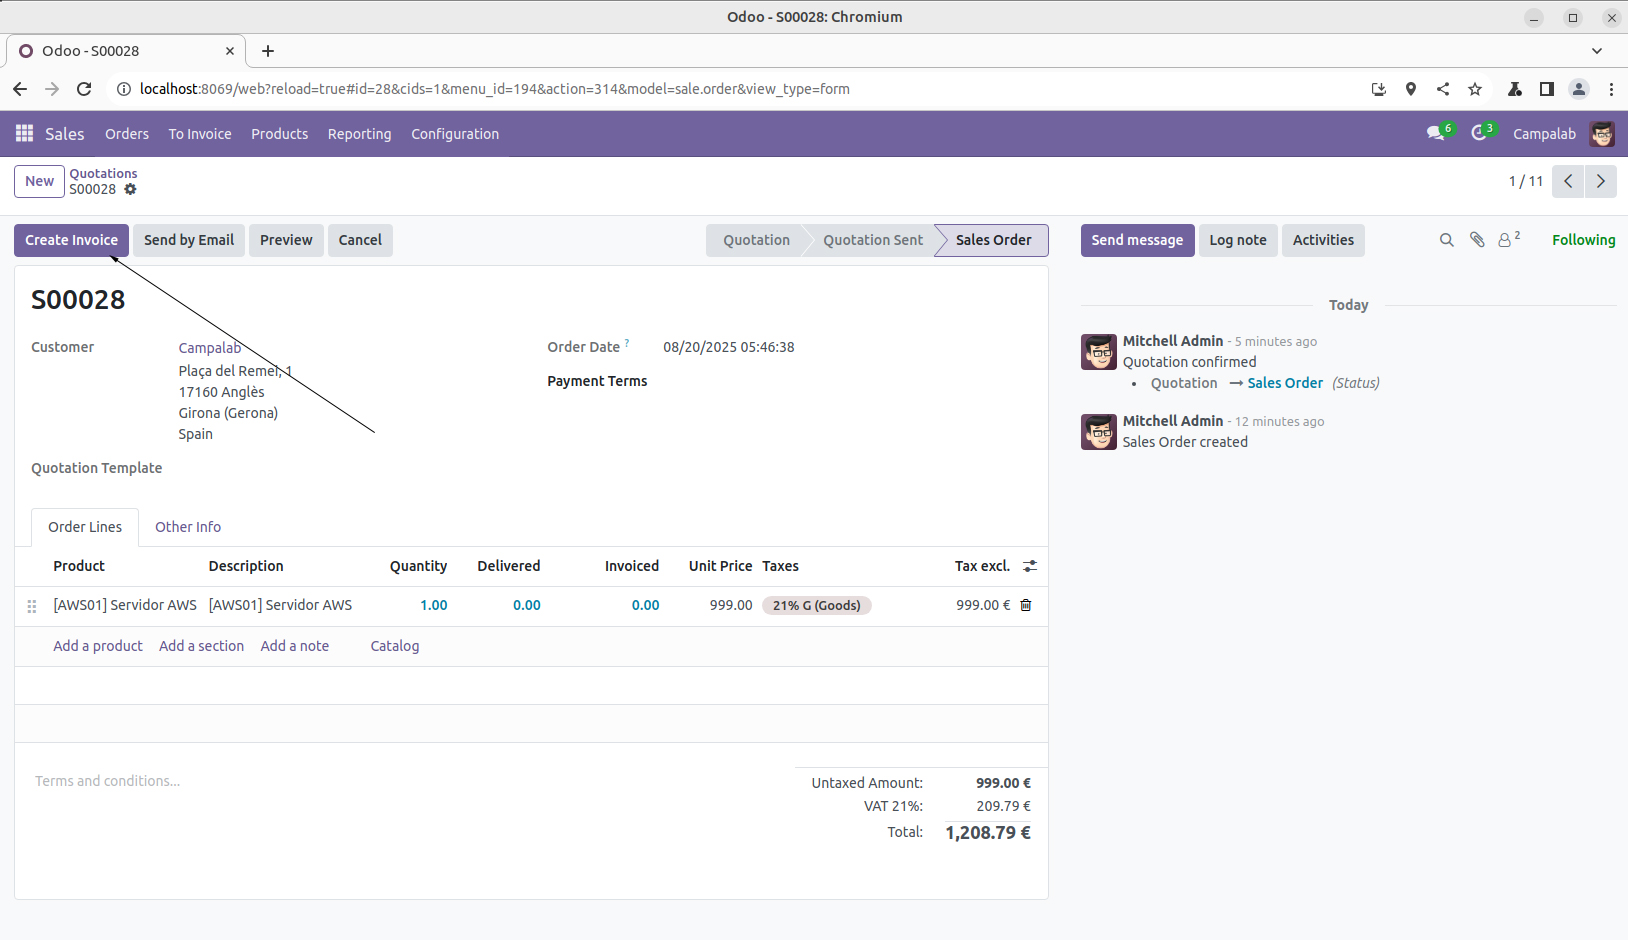Open the Configuration menu
Screen dimensions: 1628x940
[454, 134]
